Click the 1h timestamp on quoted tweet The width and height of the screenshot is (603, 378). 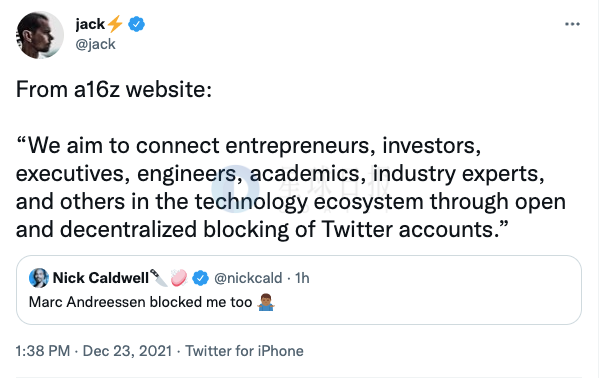302,278
